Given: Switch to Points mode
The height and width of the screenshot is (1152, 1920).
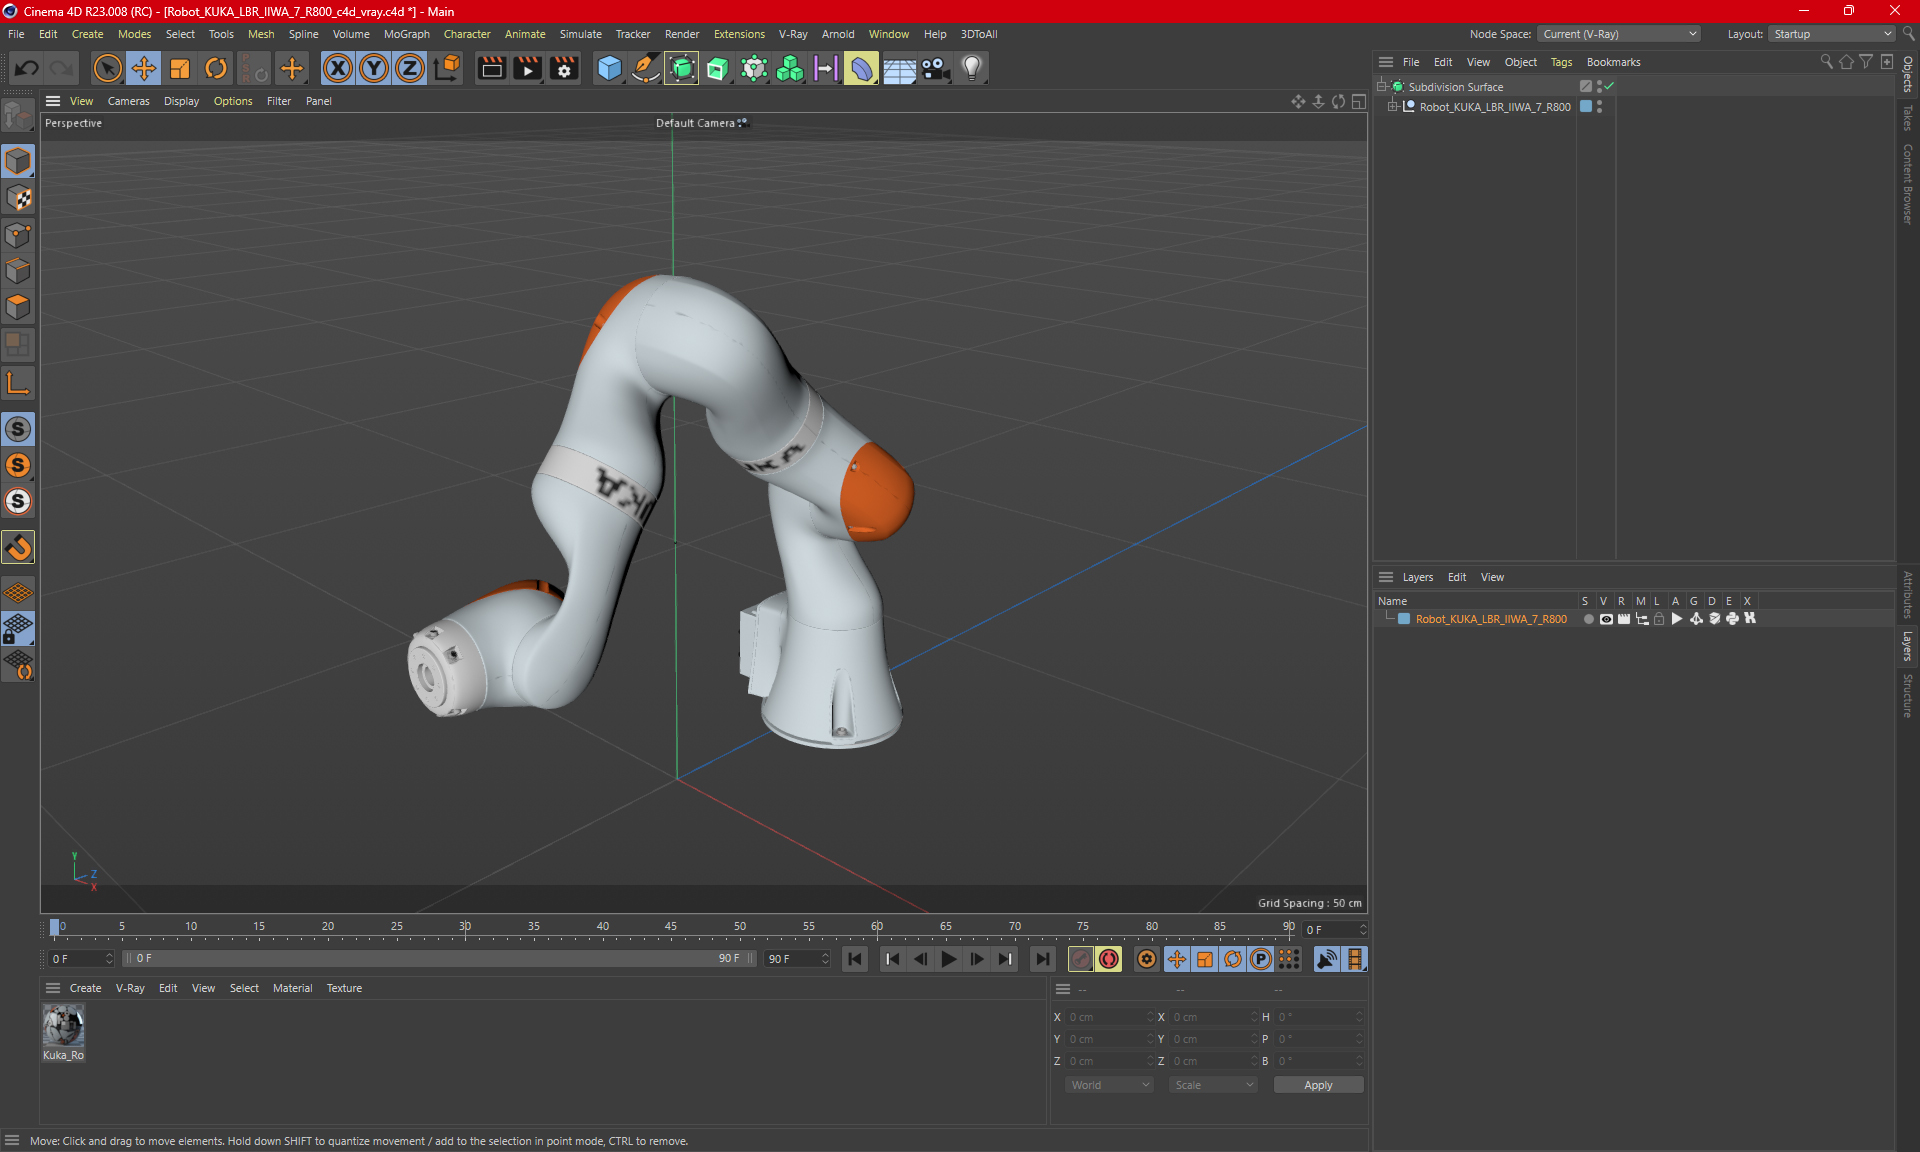Looking at the screenshot, I should coord(18,235).
